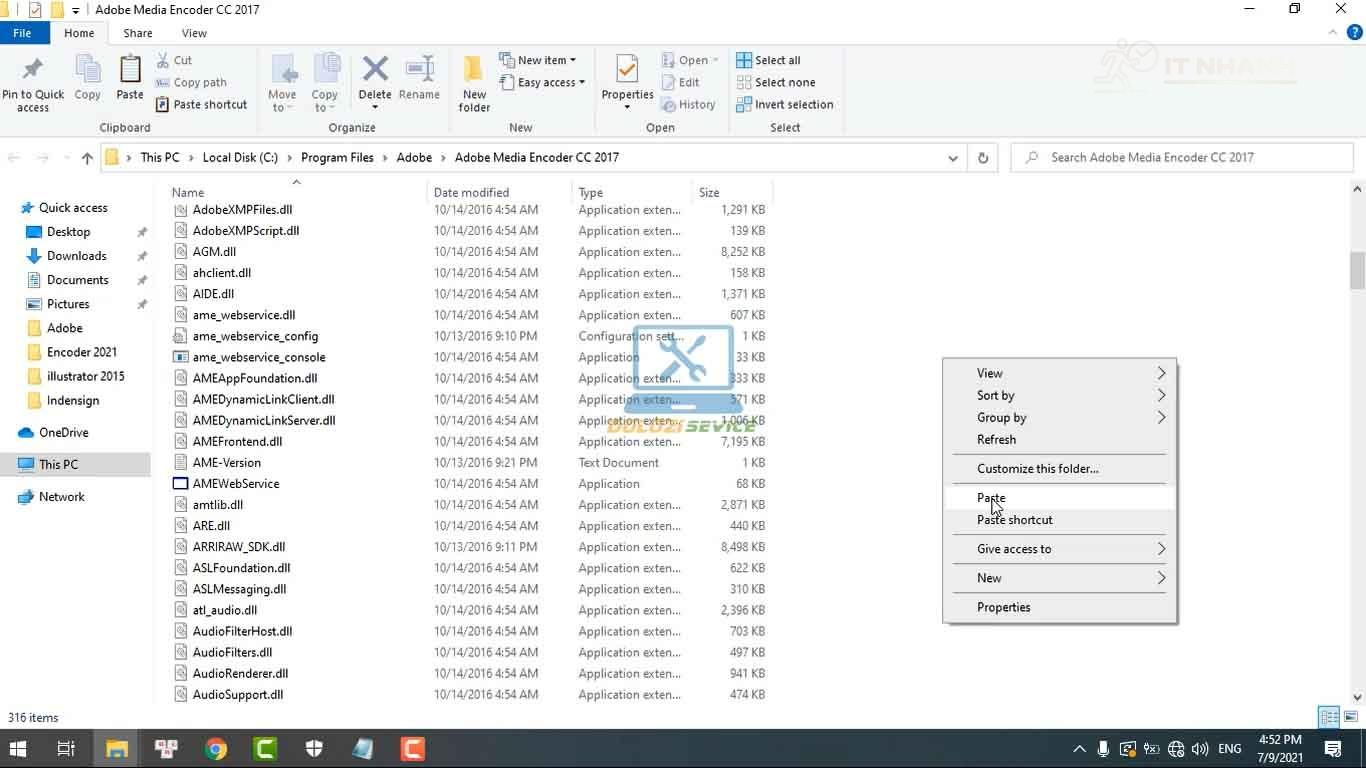The image size is (1366, 768).
Task: Switch to details view toggle
Action: [1328, 717]
